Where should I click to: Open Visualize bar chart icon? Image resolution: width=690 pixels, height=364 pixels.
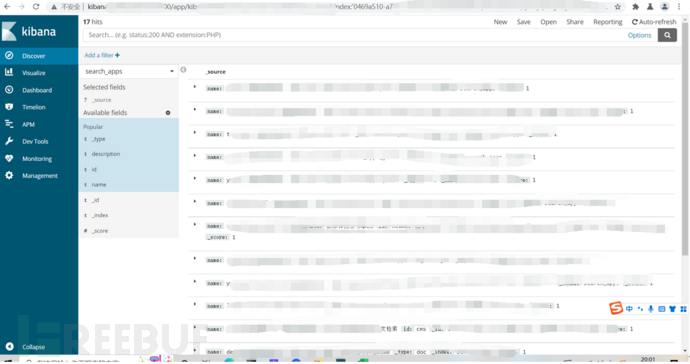tap(9, 72)
